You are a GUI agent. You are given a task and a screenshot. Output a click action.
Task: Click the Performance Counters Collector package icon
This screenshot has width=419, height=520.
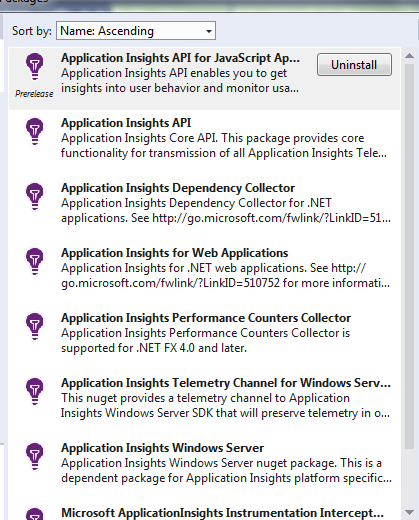pos(35,327)
